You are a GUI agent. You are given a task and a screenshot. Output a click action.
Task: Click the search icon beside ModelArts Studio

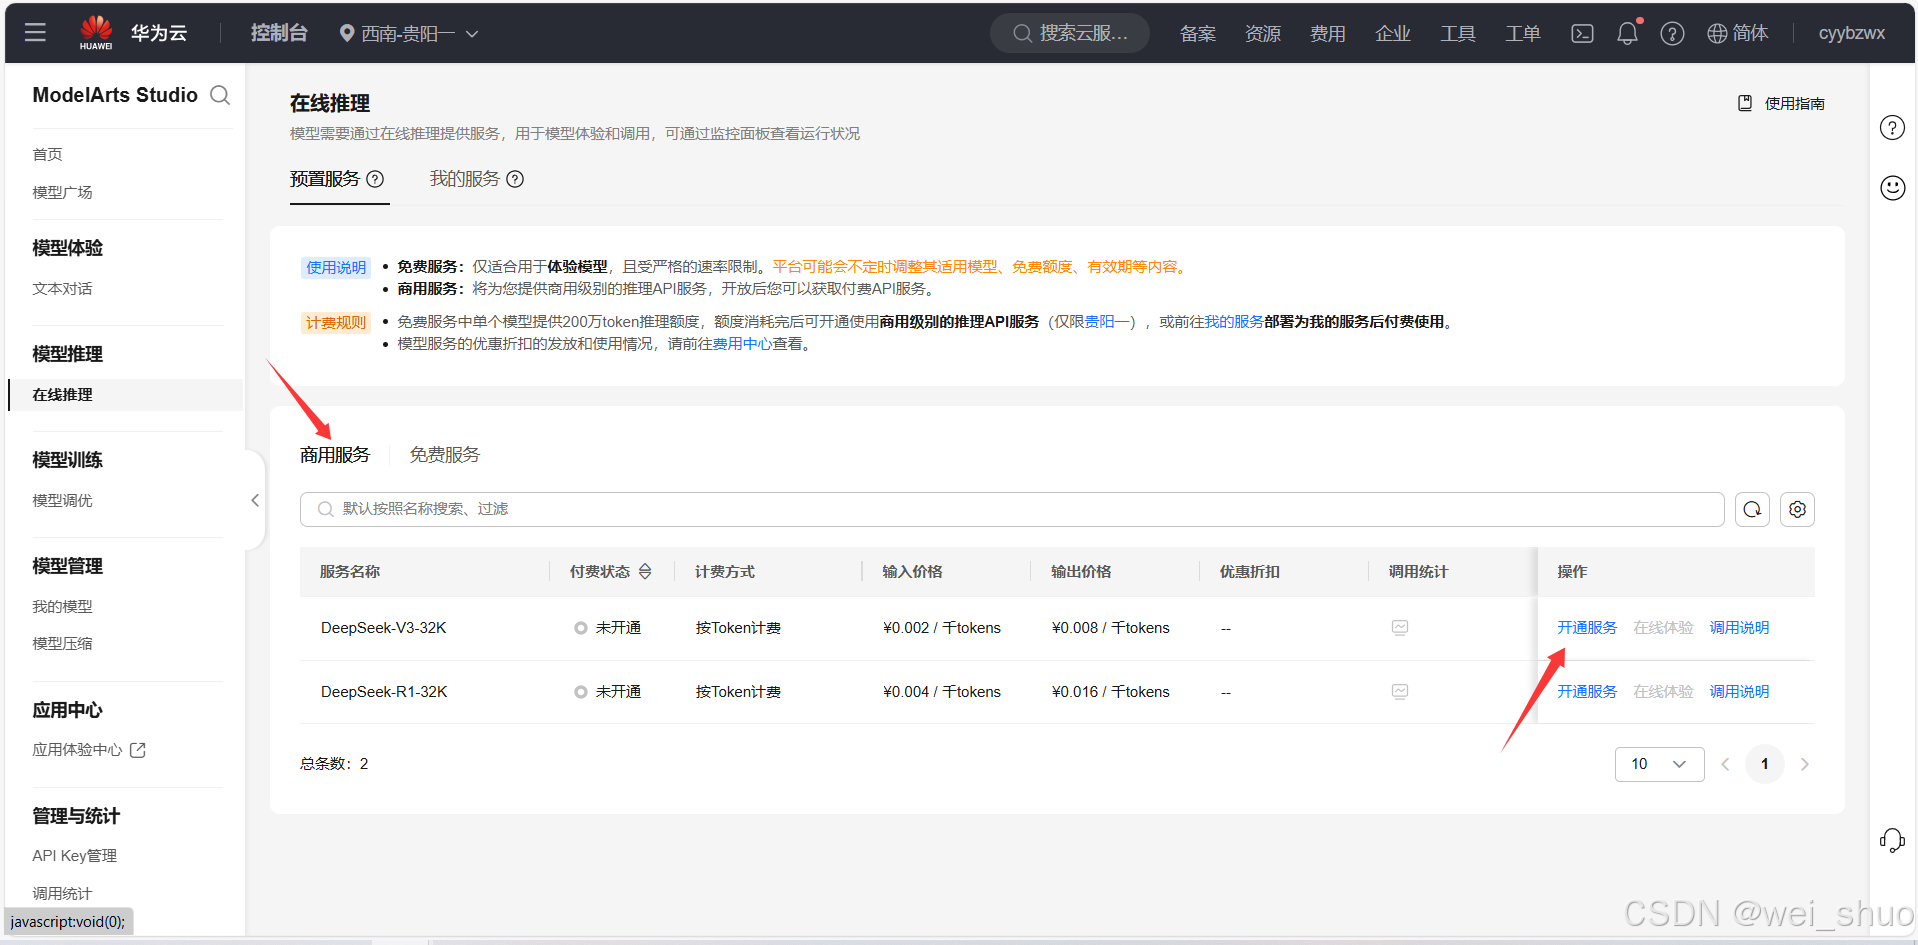click(x=220, y=95)
